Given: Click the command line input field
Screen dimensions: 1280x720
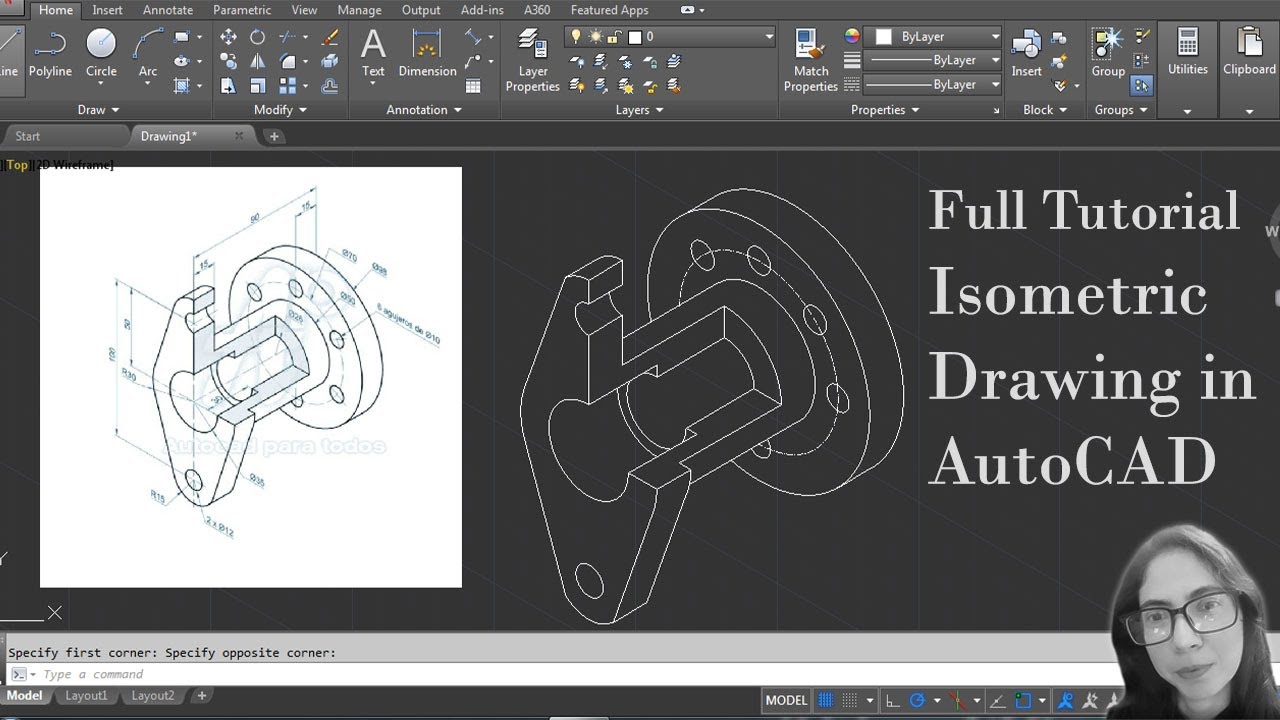Looking at the screenshot, I should click(560, 674).
